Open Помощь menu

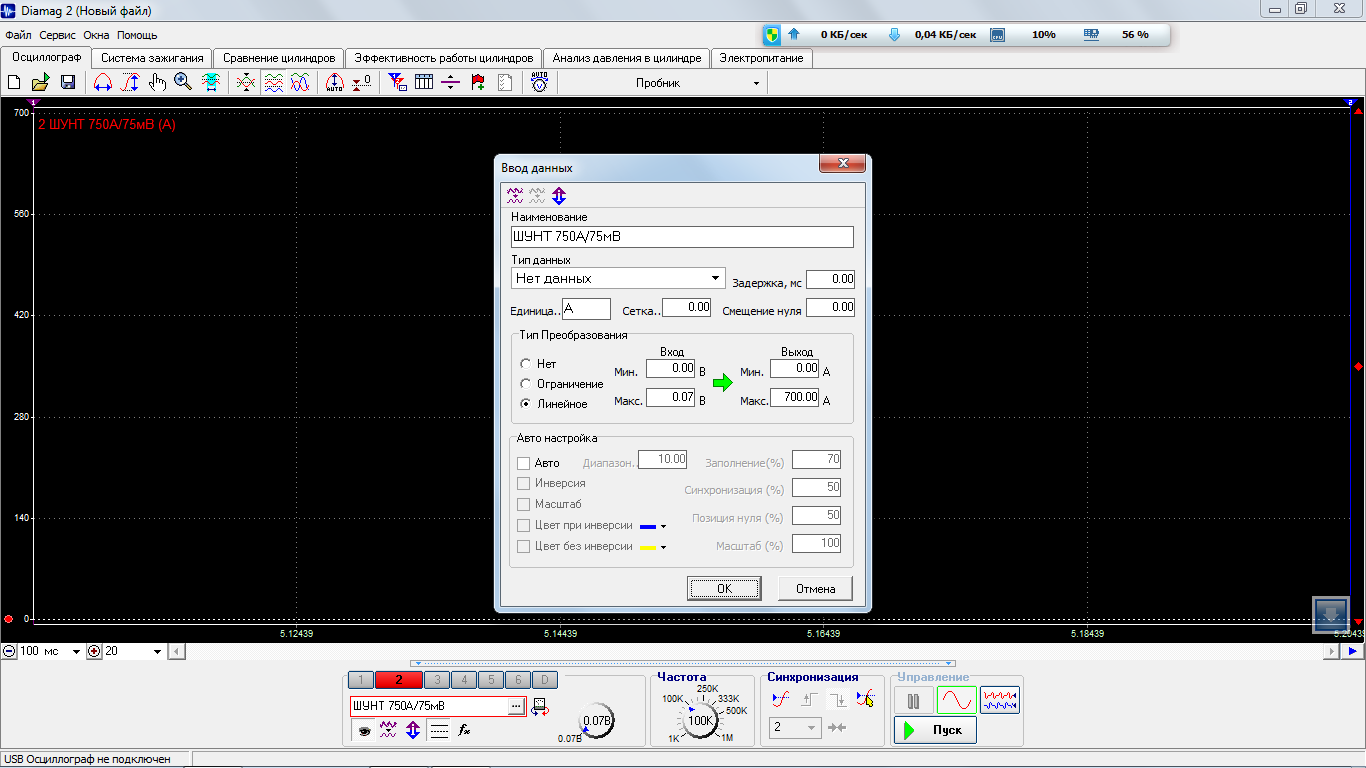pos(137,35)
